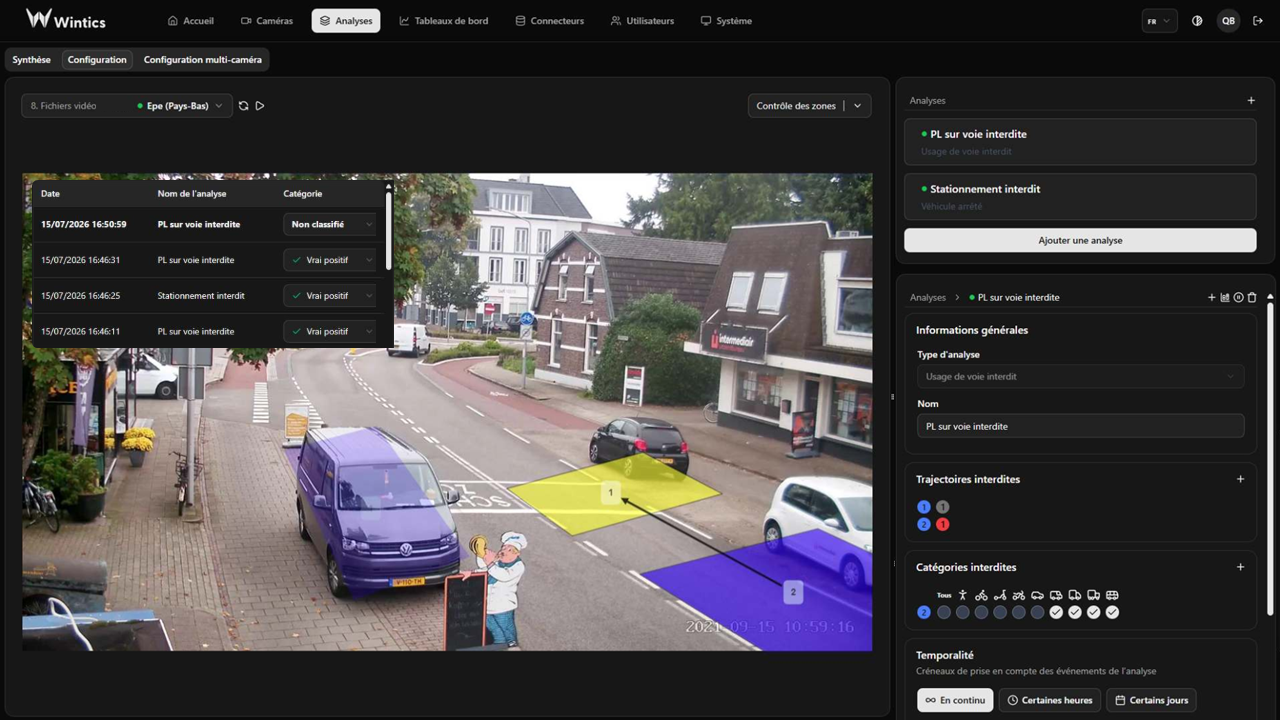1280x720 pixels.
Task: Switch to the Synthèse tab
Action: 32,60
